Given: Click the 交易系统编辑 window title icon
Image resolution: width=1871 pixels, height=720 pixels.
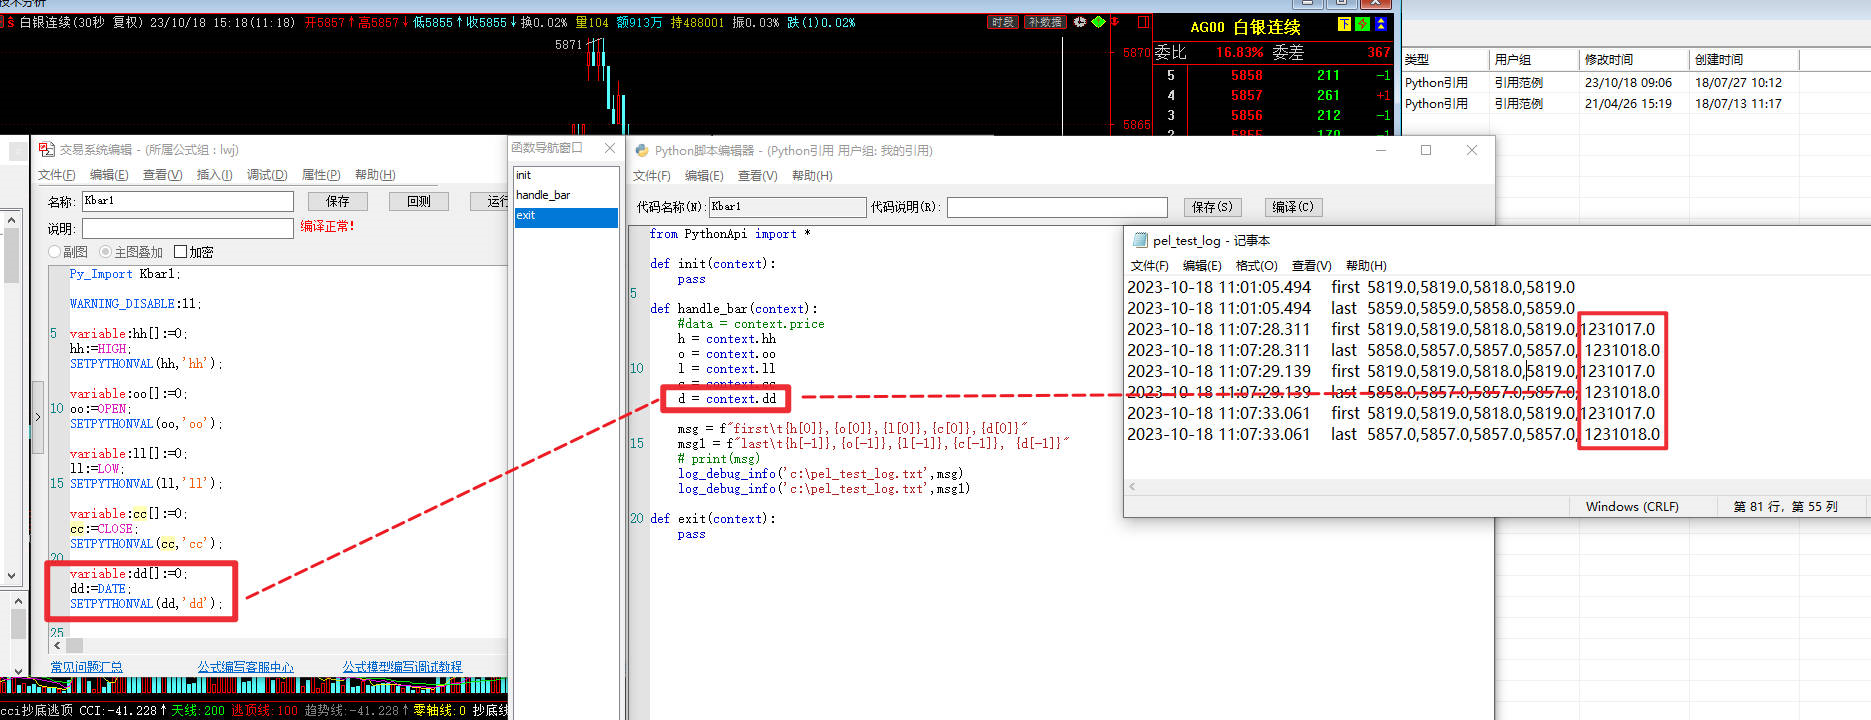Looking at the screenshot, I should (x=46, y=149).
